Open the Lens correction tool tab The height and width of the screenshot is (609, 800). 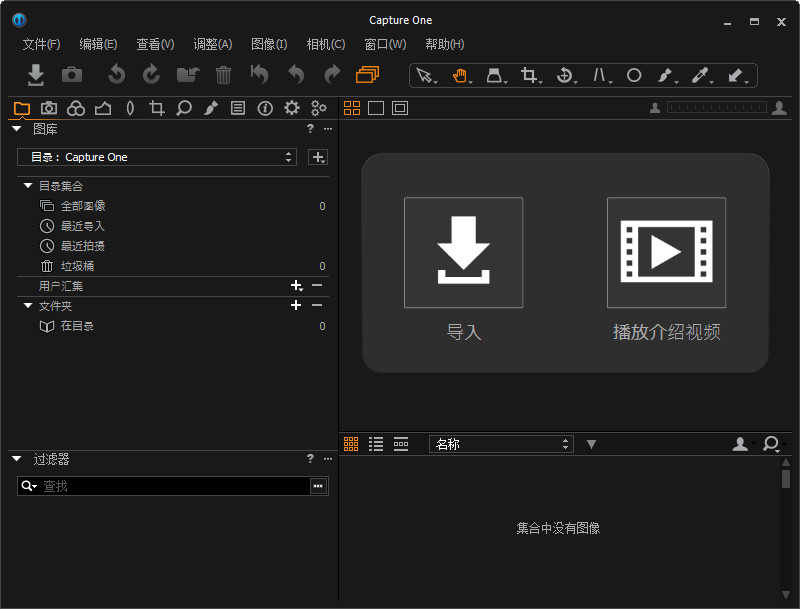(x=130, y=108)
